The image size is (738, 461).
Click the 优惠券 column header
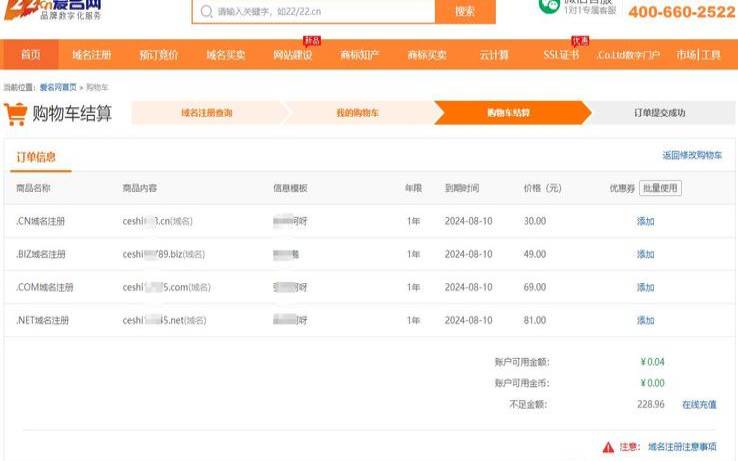[x=622, y=188]
